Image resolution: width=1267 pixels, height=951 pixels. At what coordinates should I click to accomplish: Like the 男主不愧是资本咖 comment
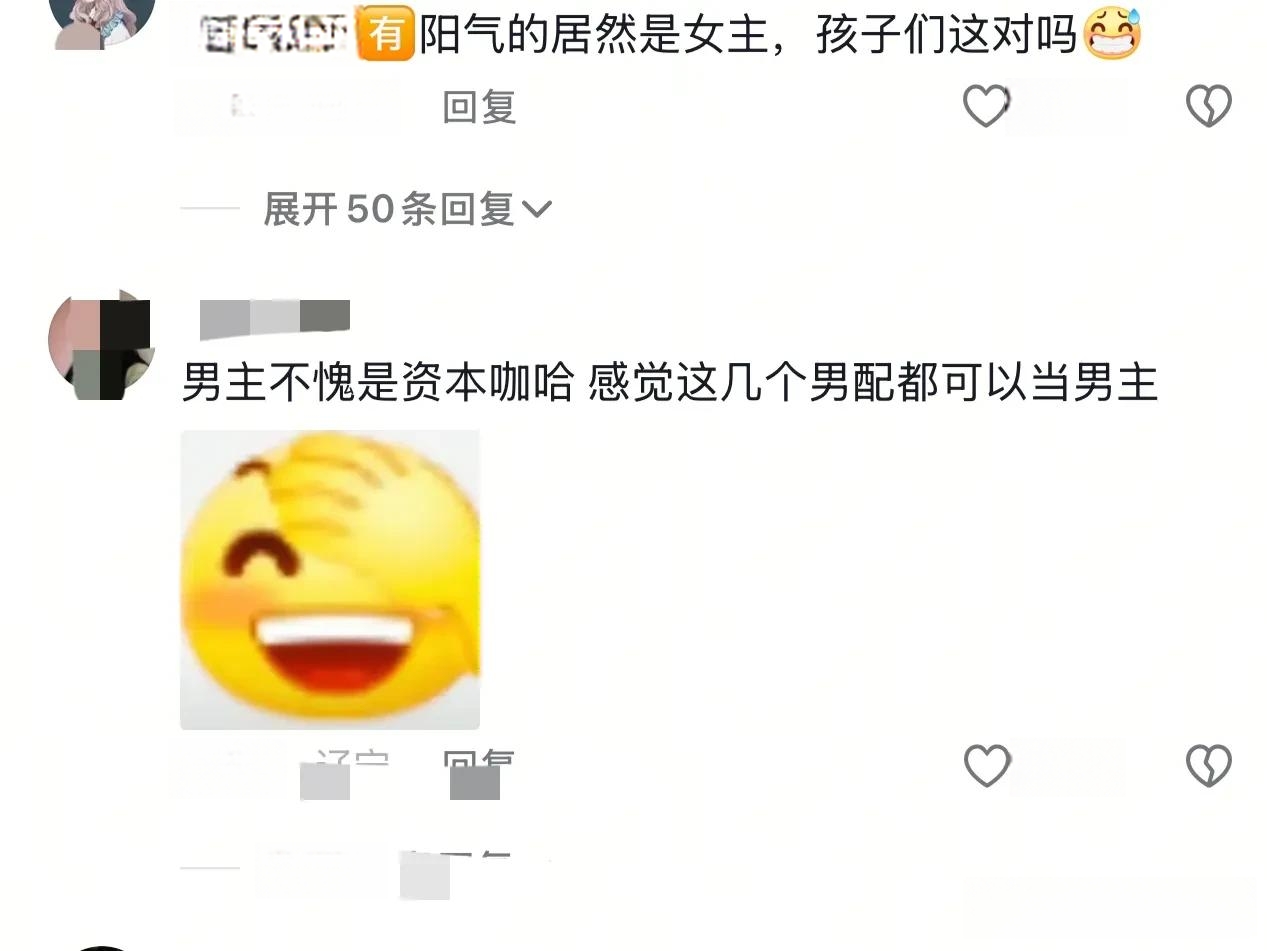click(x=987, y=765)
